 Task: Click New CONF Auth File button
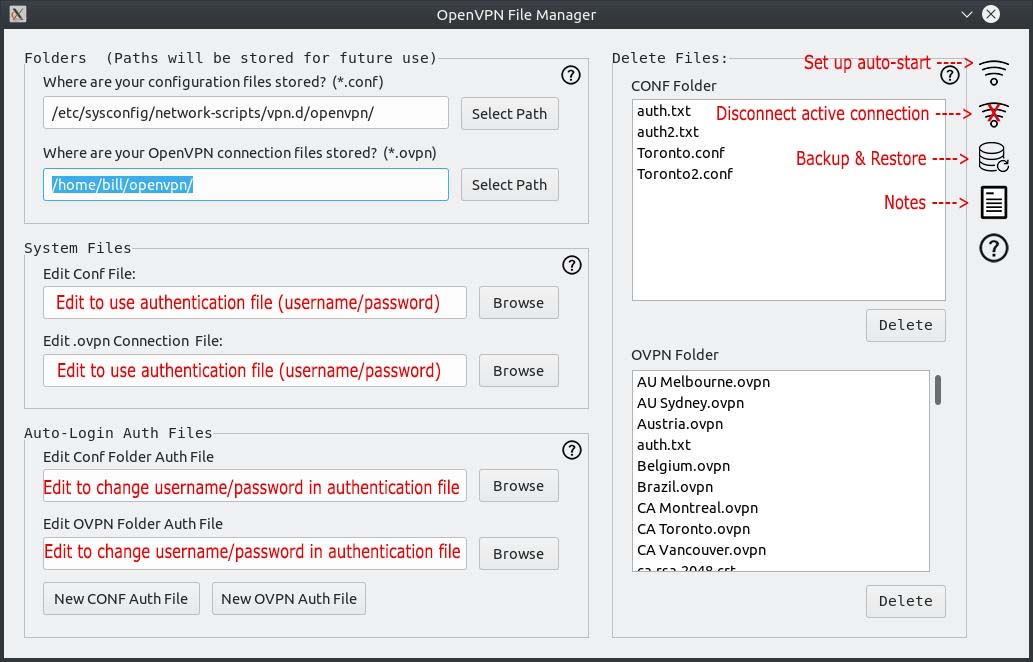(121, 599)
